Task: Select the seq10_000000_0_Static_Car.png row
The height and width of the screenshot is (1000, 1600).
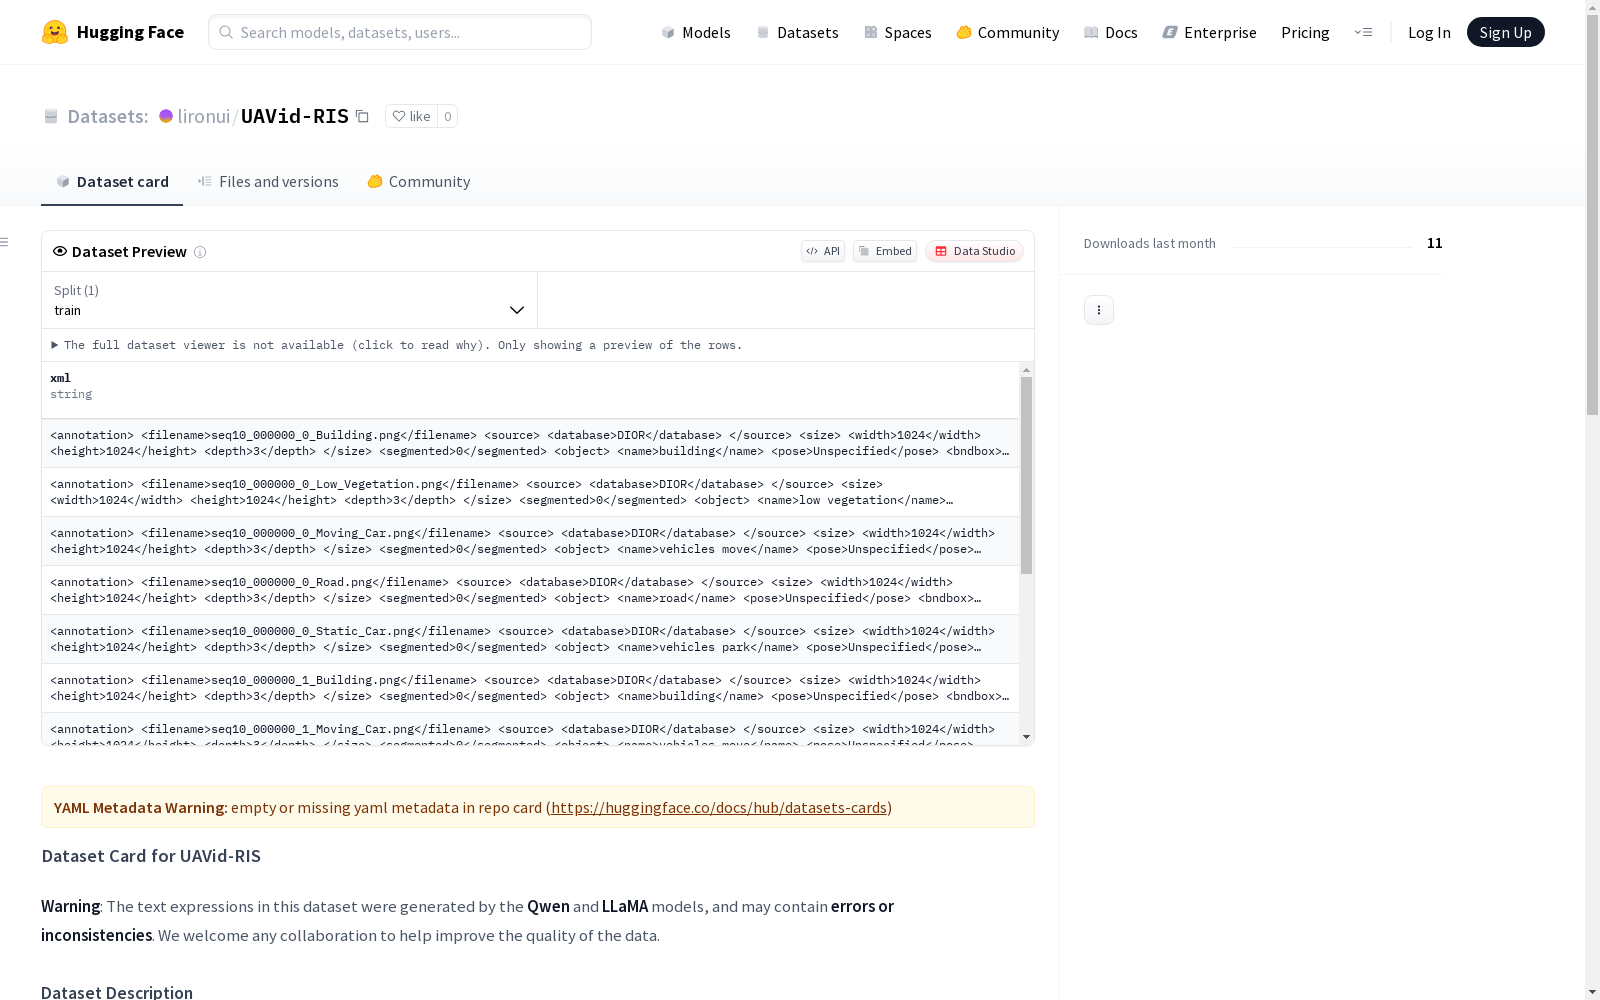Action: tap(530, 639)
